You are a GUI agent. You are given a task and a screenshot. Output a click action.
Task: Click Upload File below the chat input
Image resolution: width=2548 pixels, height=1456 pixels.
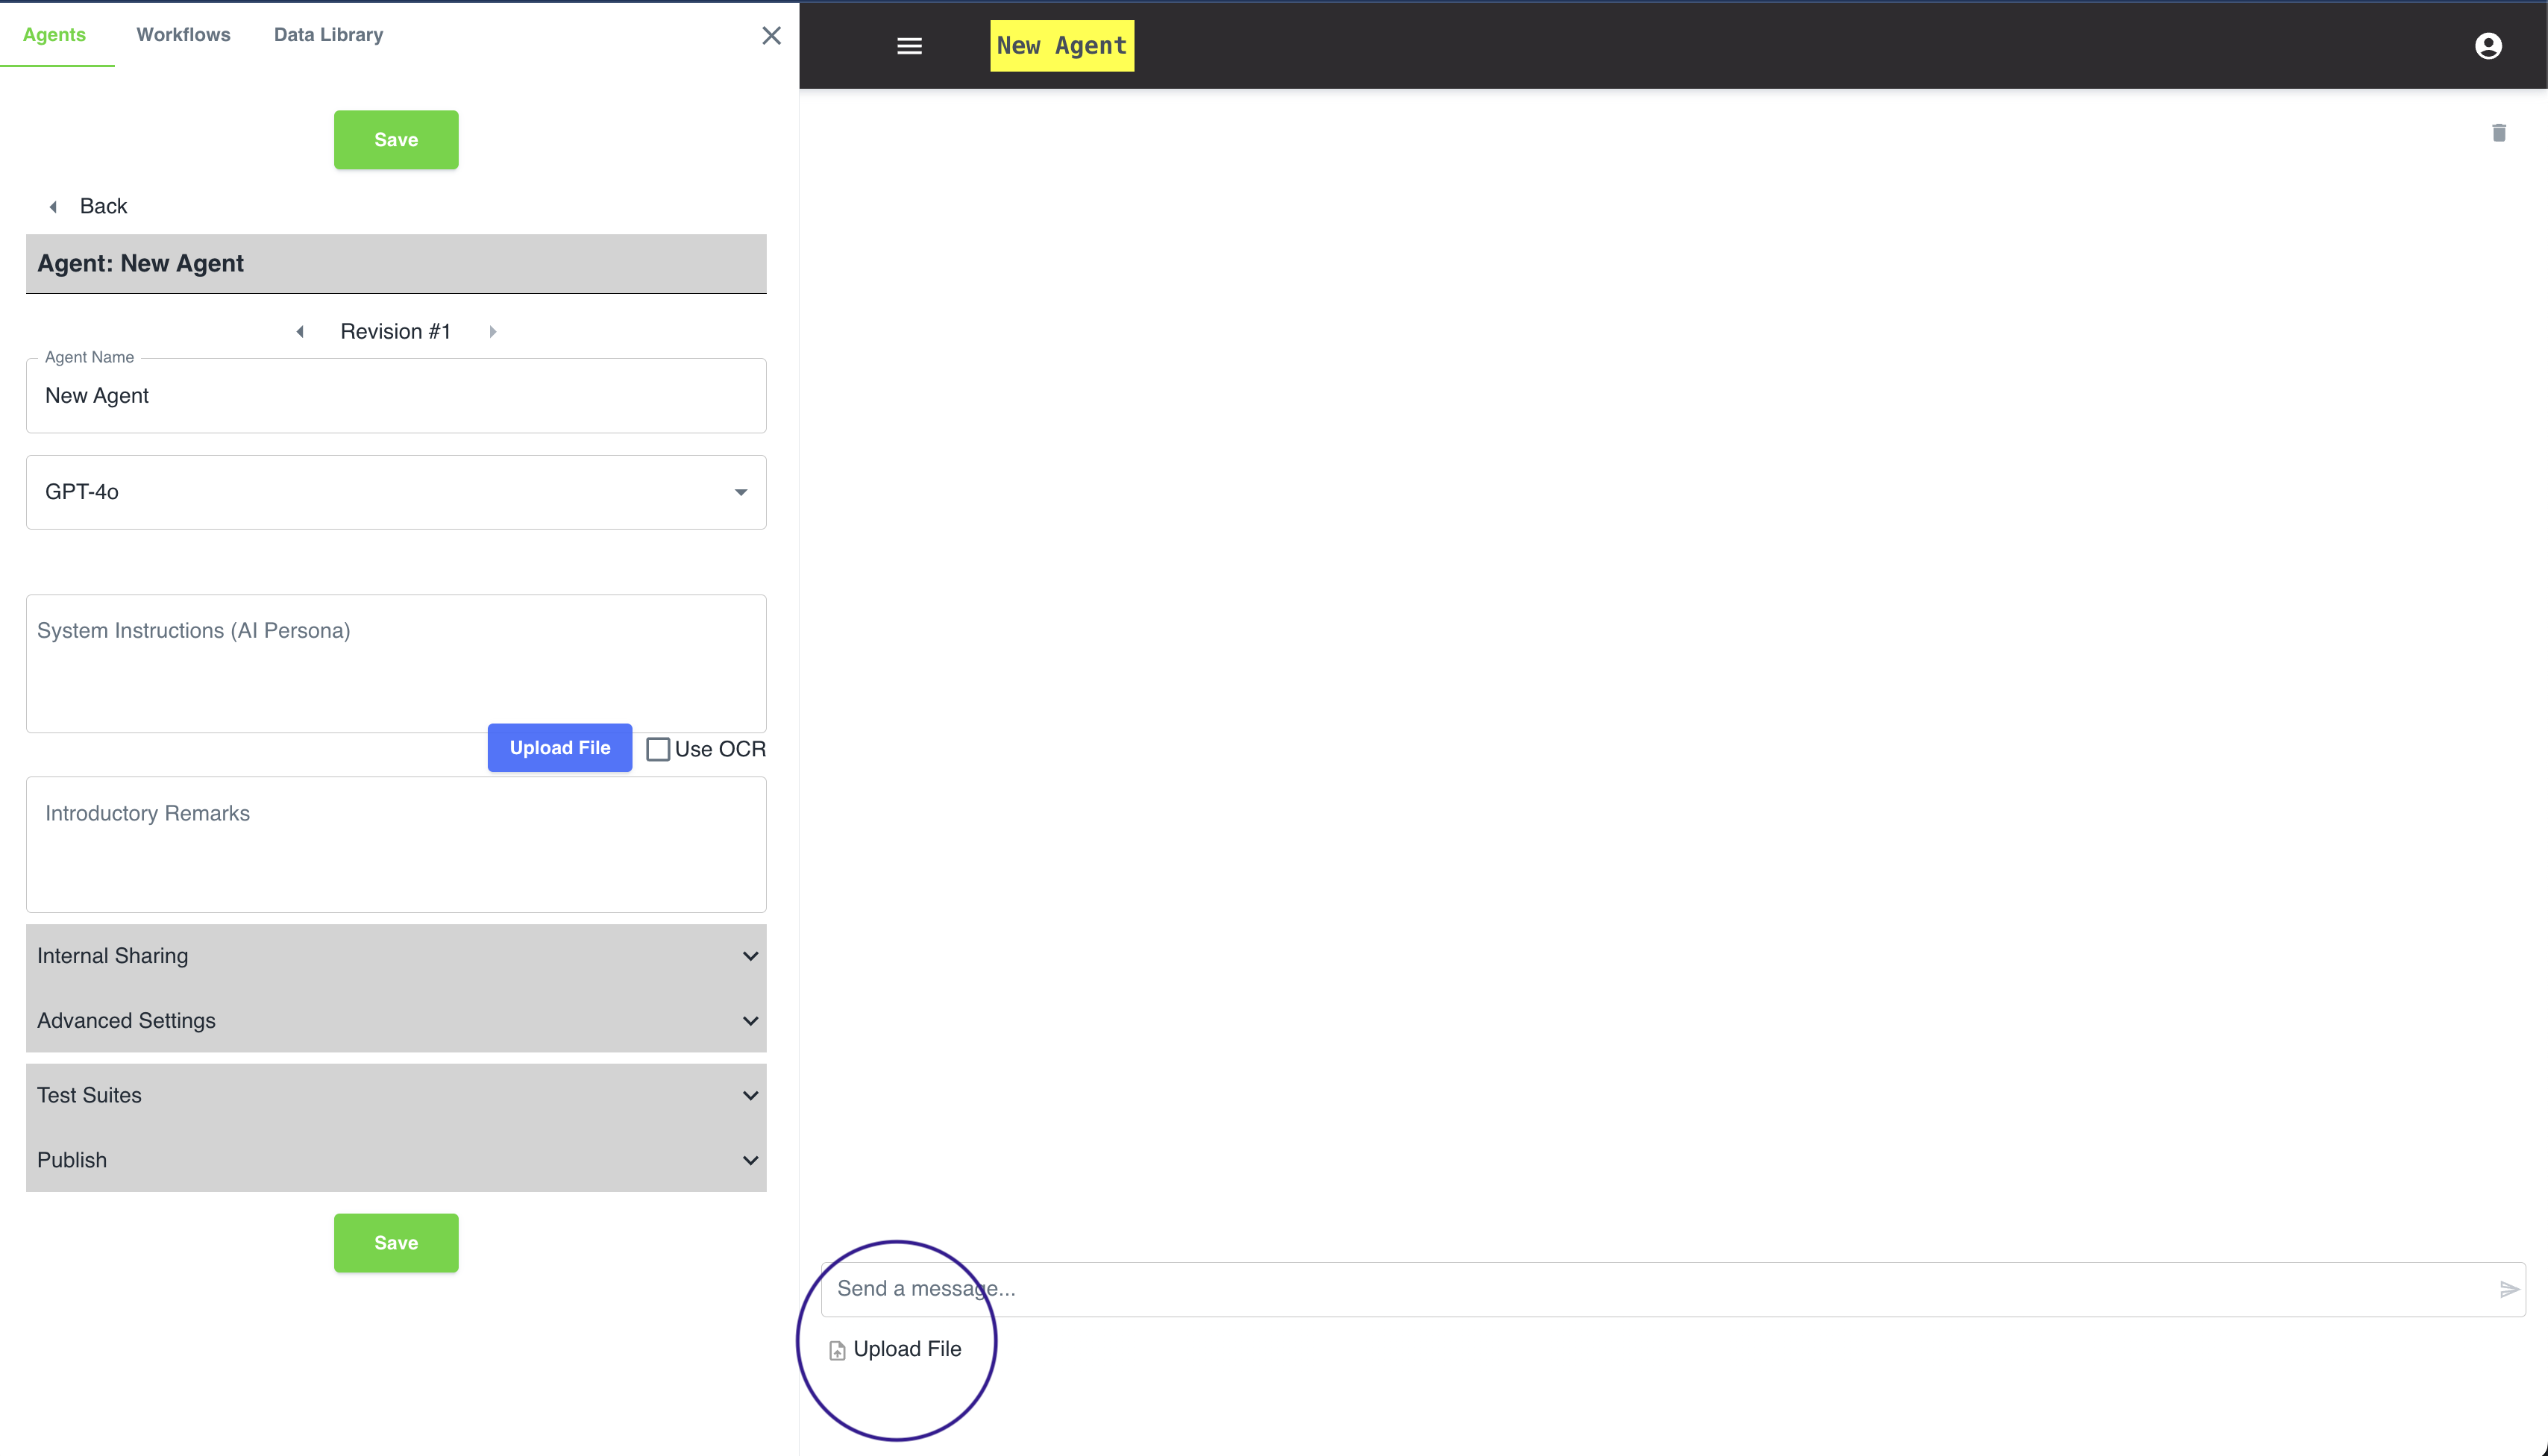tap(895, 1350)
